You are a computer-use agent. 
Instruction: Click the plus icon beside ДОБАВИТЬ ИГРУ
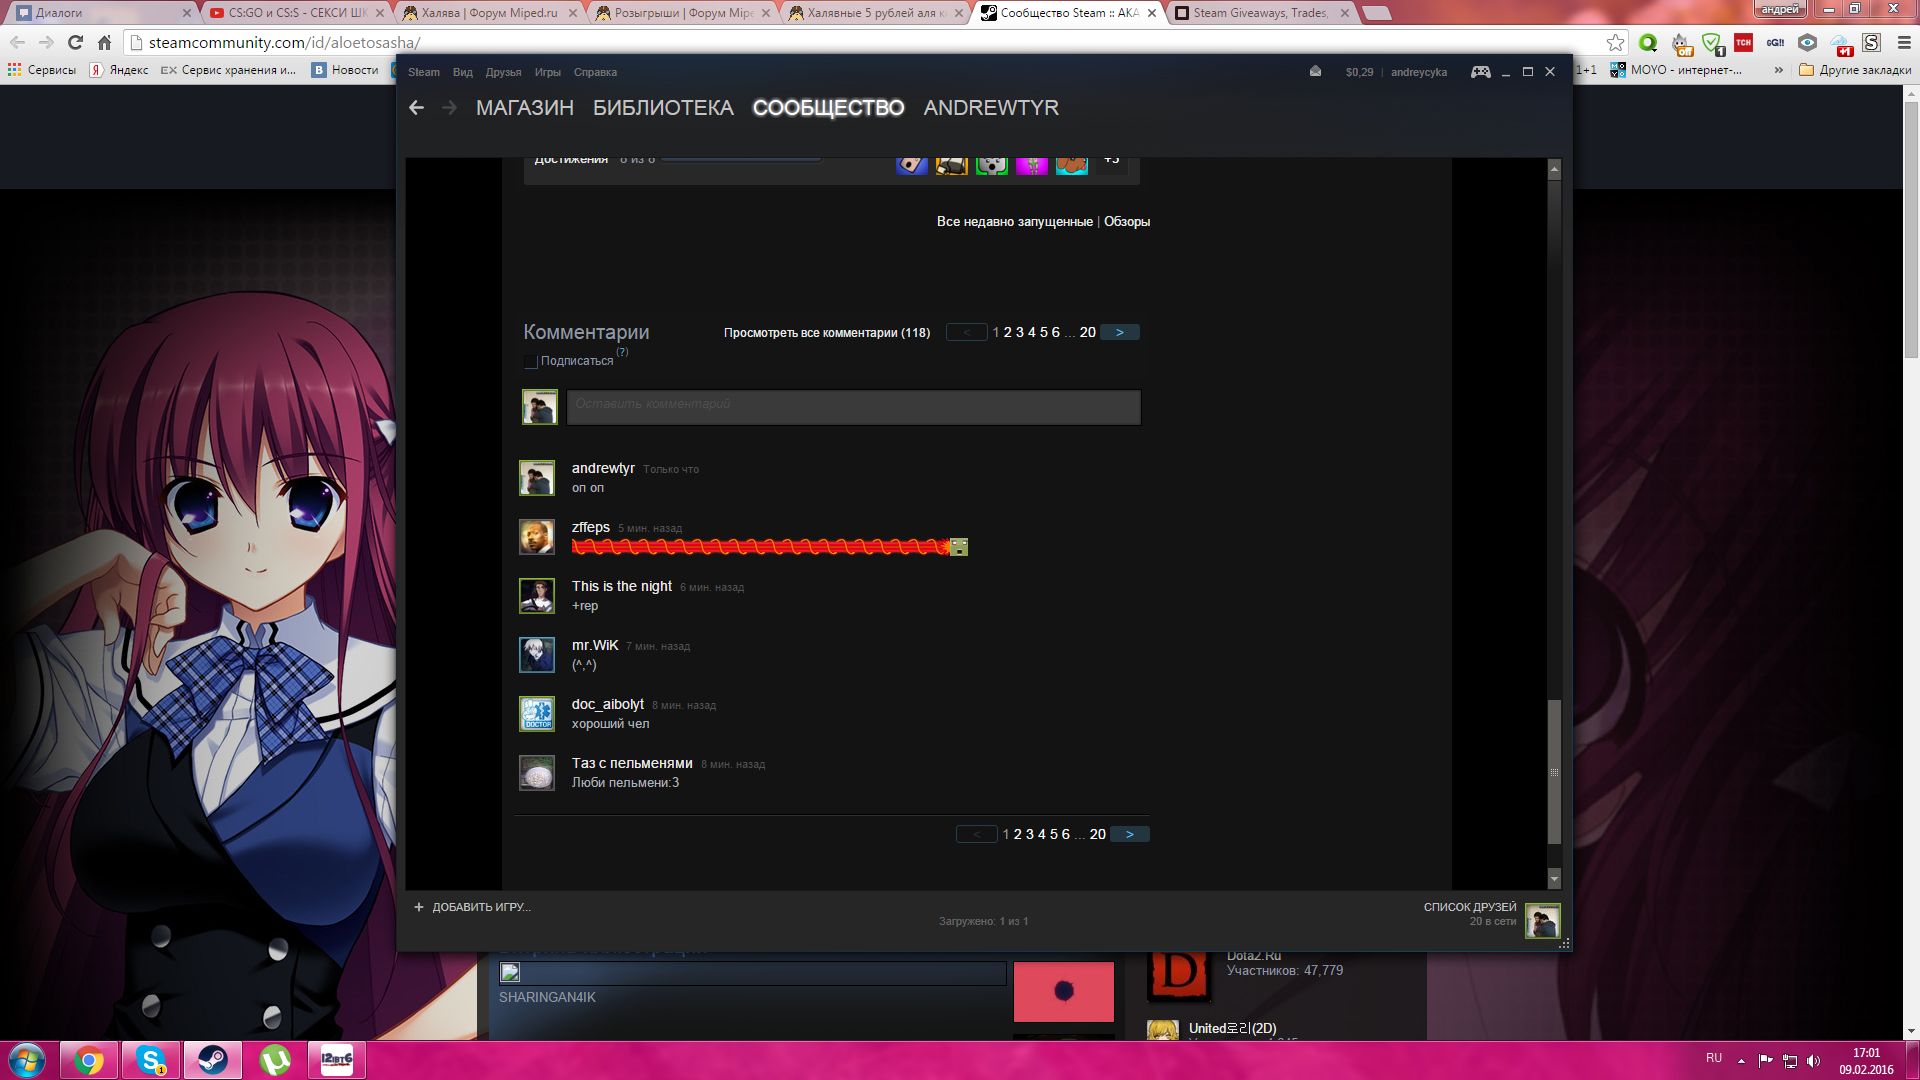(x=419, y=907)
